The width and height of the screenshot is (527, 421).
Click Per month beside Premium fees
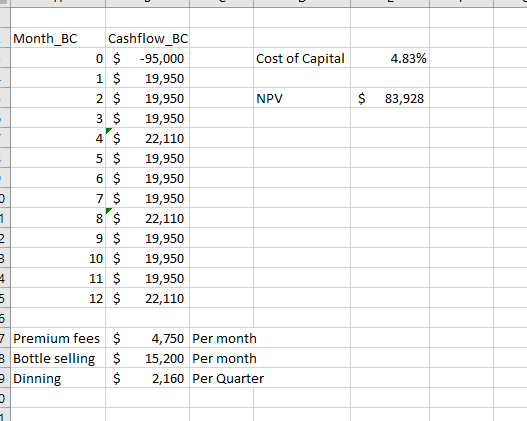click(224, 338)
